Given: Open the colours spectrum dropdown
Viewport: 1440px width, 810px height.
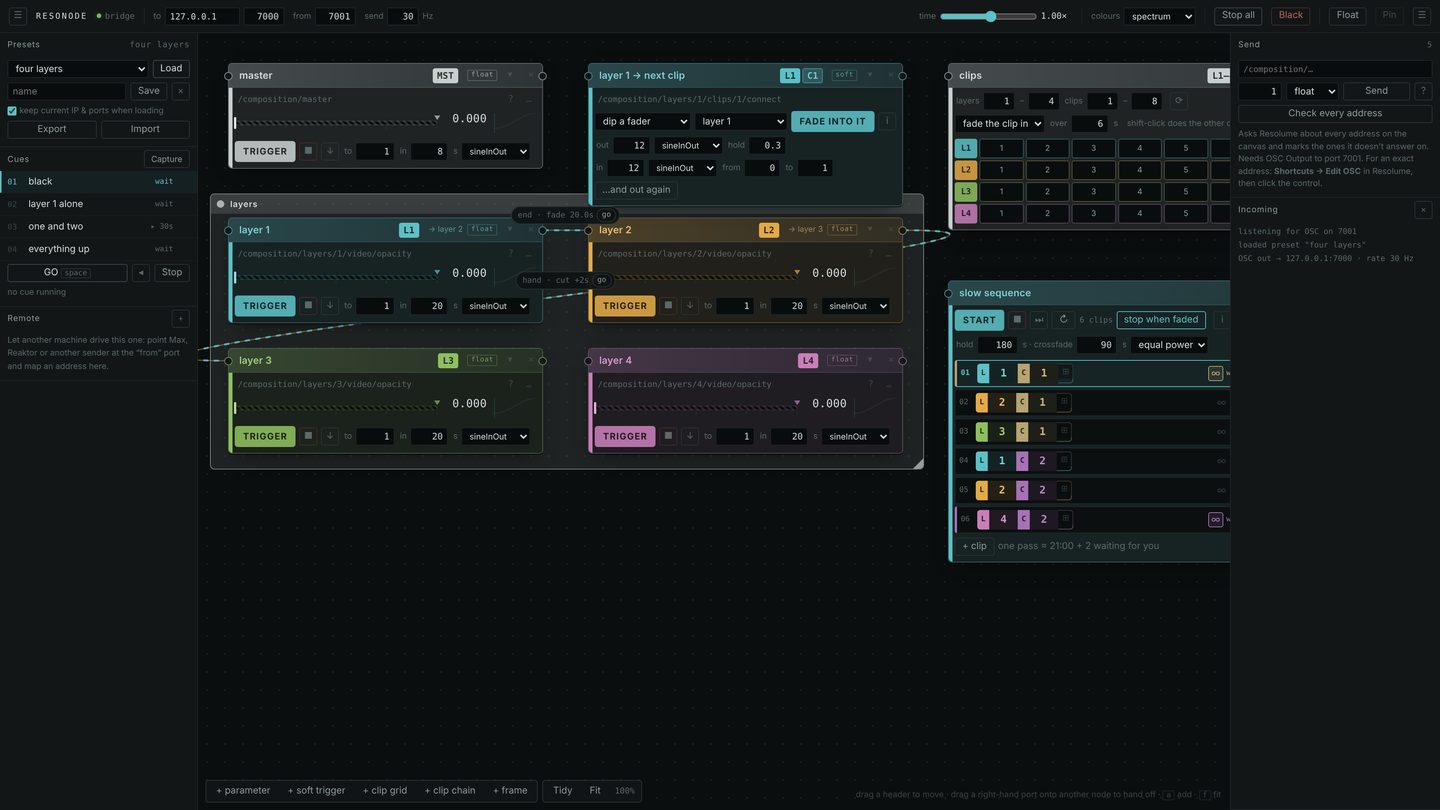Looking at the screenshot, I should point(1159,16).
